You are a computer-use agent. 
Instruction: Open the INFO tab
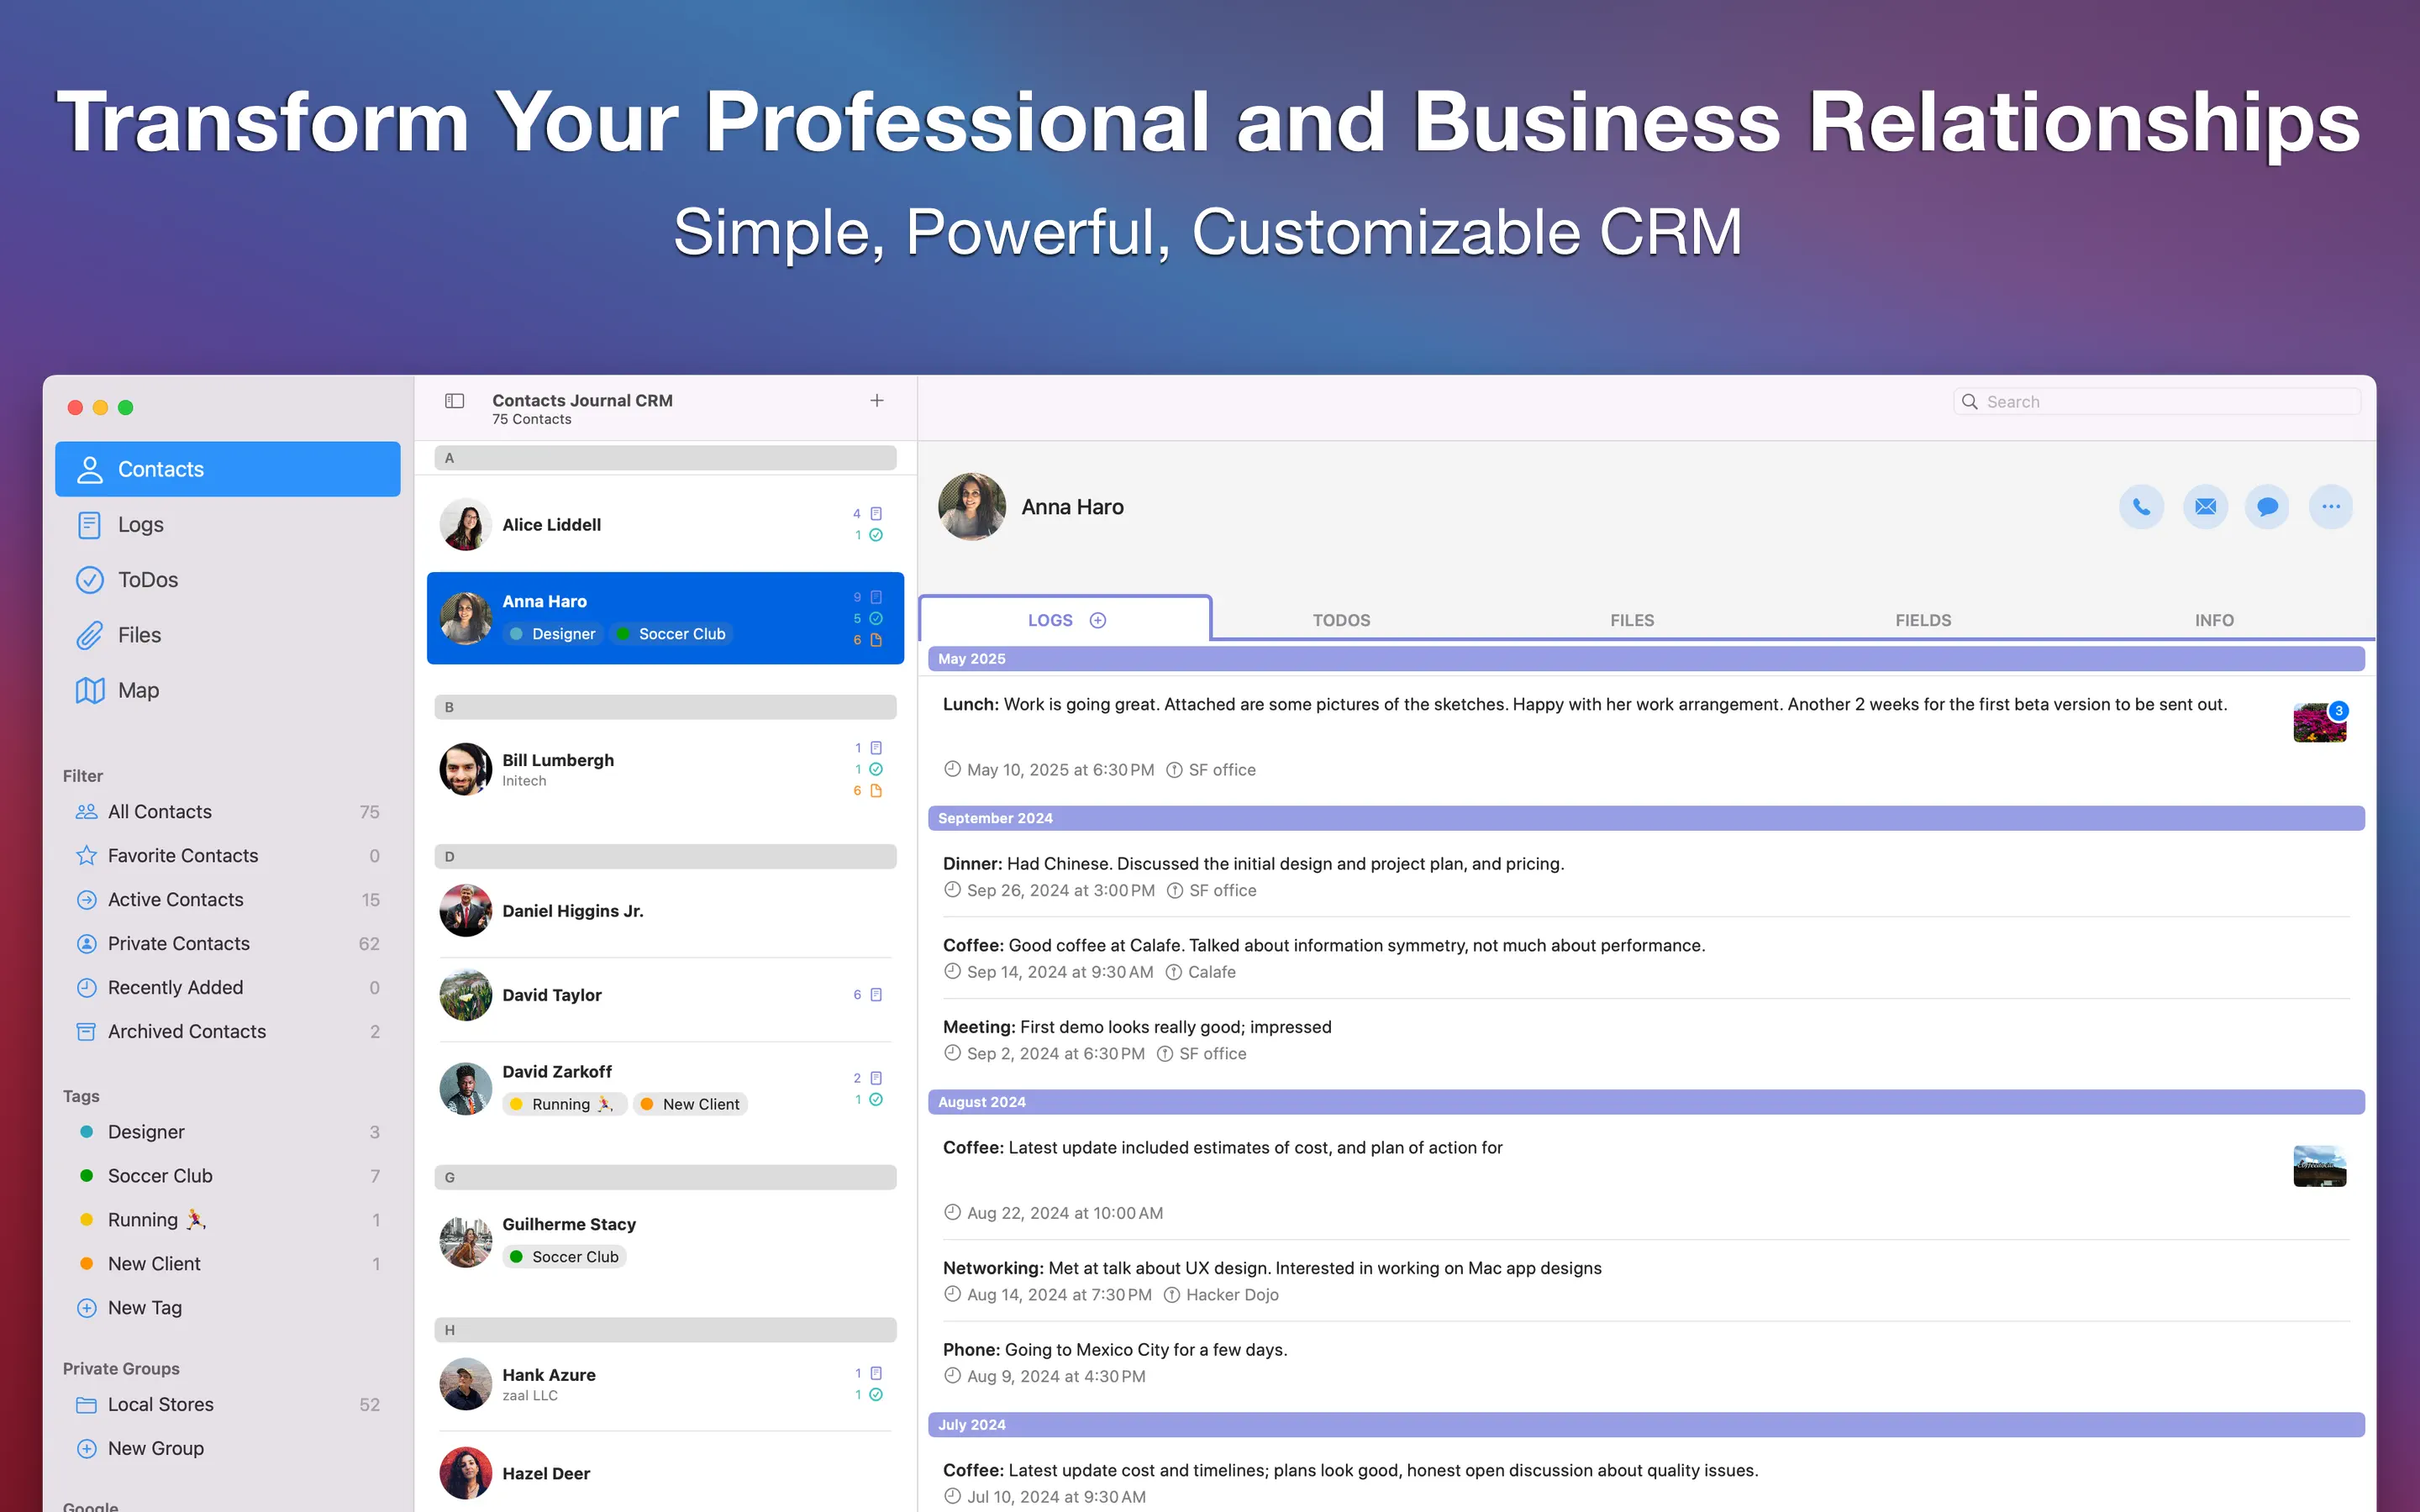[2213, 620]
